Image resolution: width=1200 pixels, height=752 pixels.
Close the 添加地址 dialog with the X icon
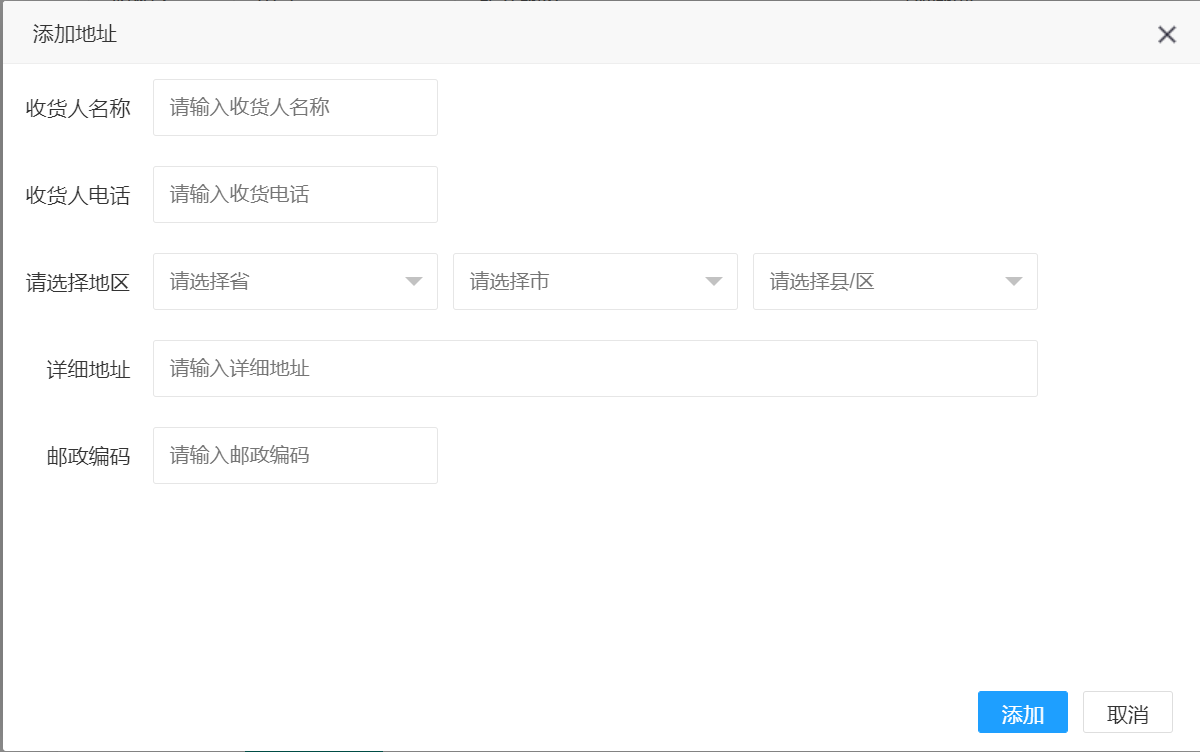tap(1166, 34)
